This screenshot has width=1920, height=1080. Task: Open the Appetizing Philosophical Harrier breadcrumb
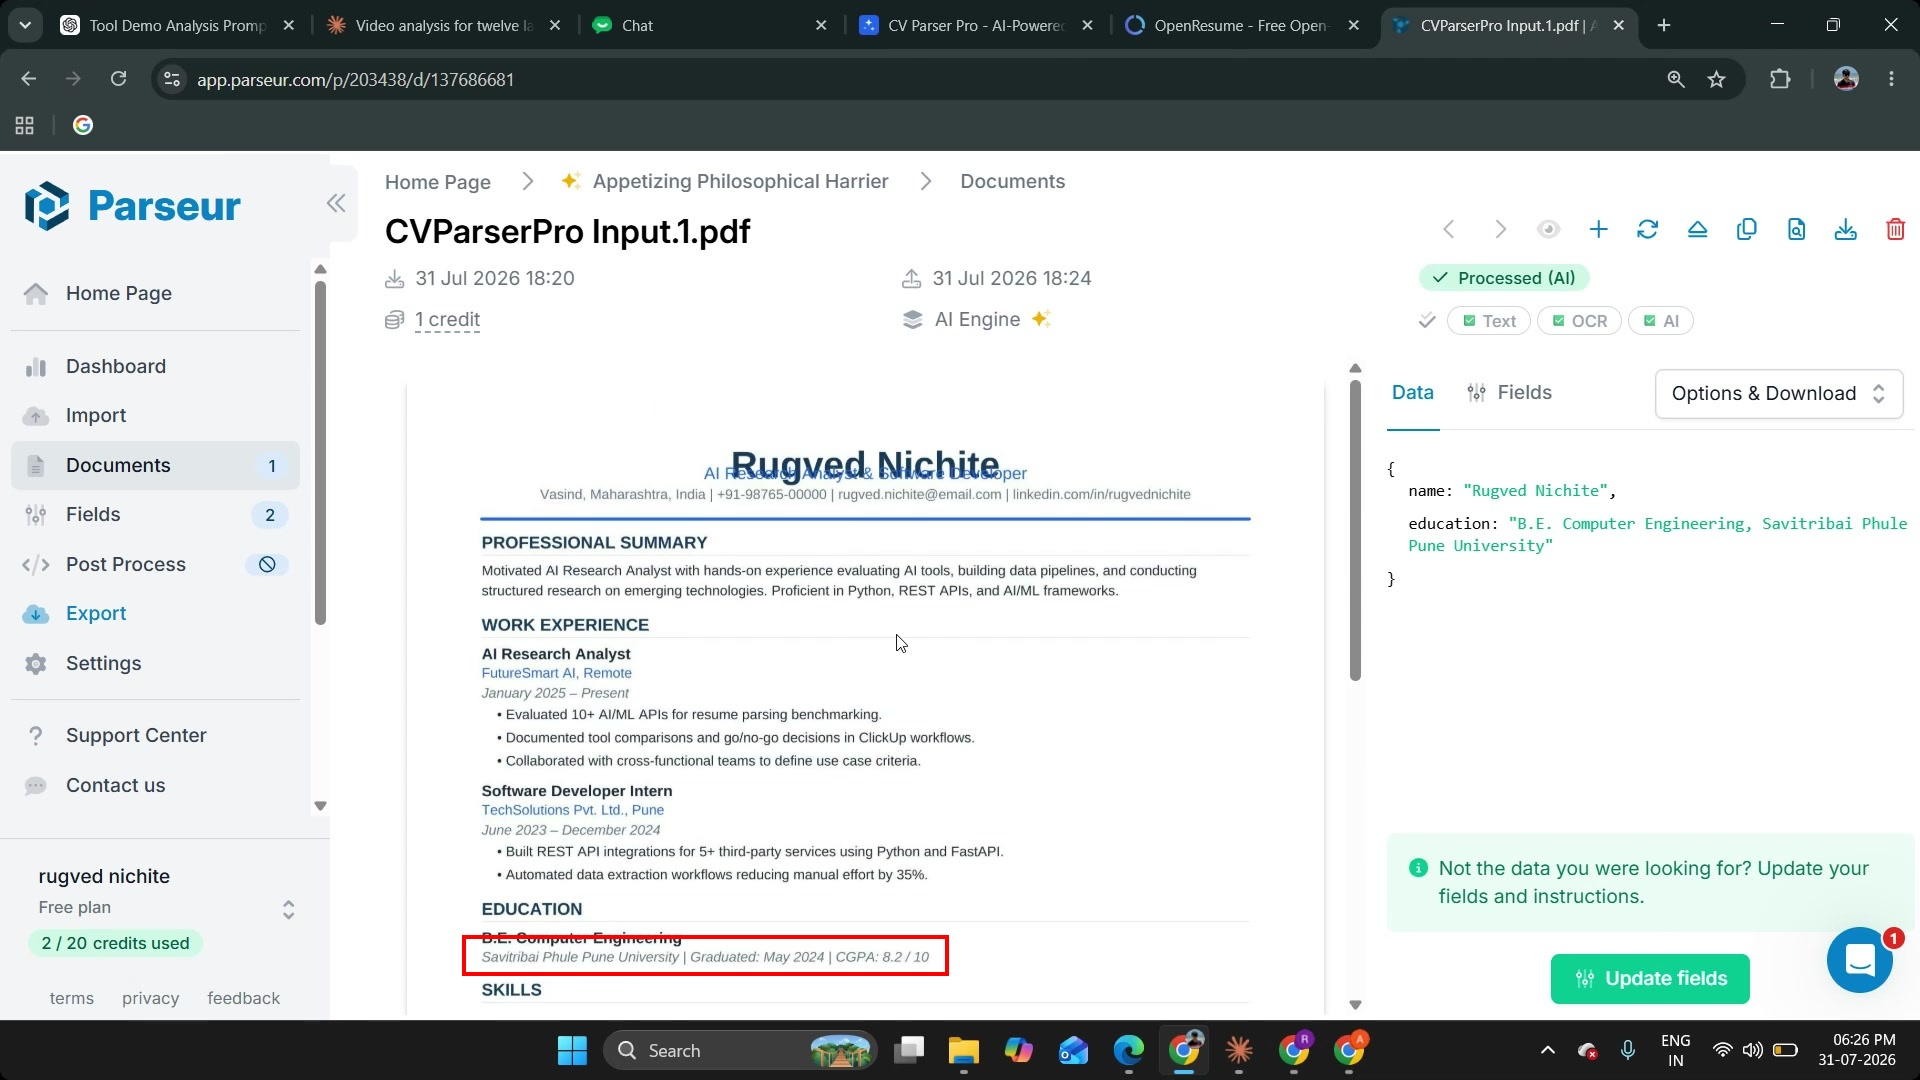pos(740,182)
